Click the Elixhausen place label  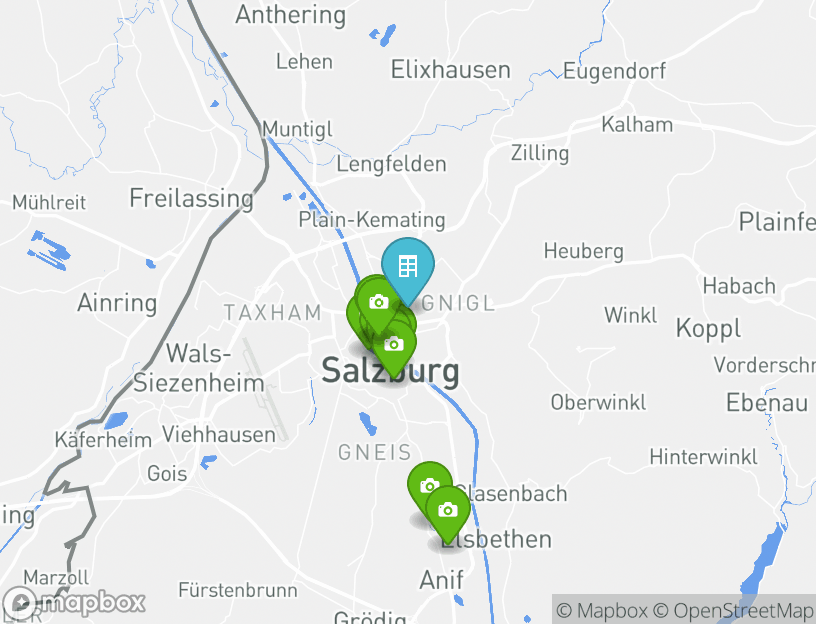(451, 70)
